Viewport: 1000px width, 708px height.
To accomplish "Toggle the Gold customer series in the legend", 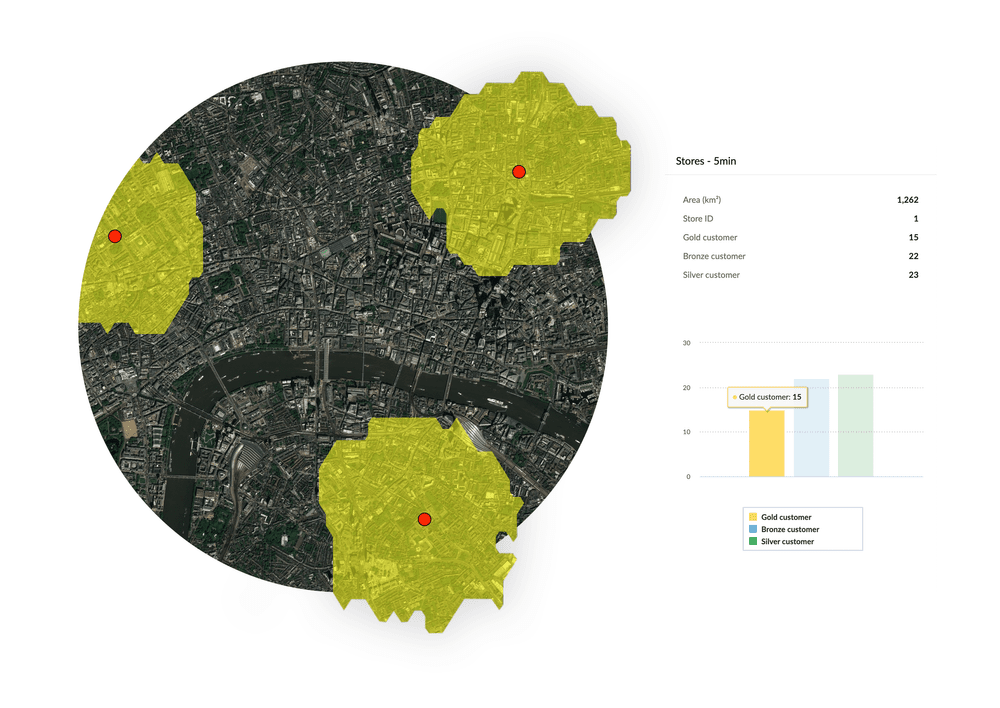I will coord(785,517).
